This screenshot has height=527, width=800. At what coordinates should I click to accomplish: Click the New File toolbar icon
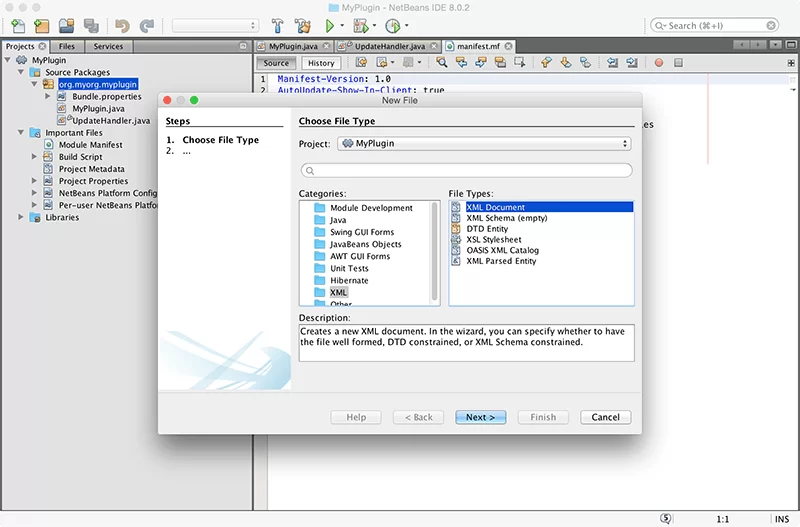click(x=18, y=26)
